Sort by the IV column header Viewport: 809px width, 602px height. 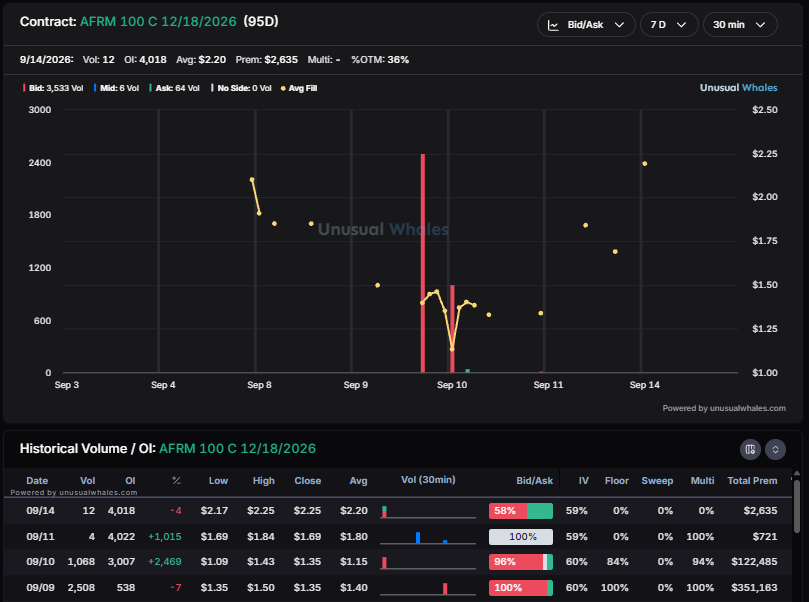[584, 480]
